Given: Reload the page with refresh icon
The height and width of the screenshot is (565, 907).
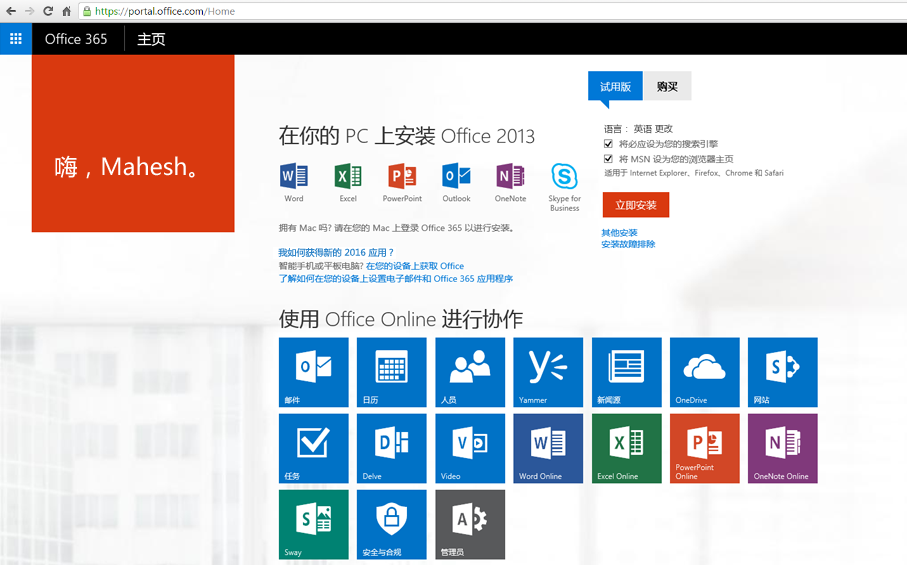Looking at the screenshot, I should click(48, 11).
